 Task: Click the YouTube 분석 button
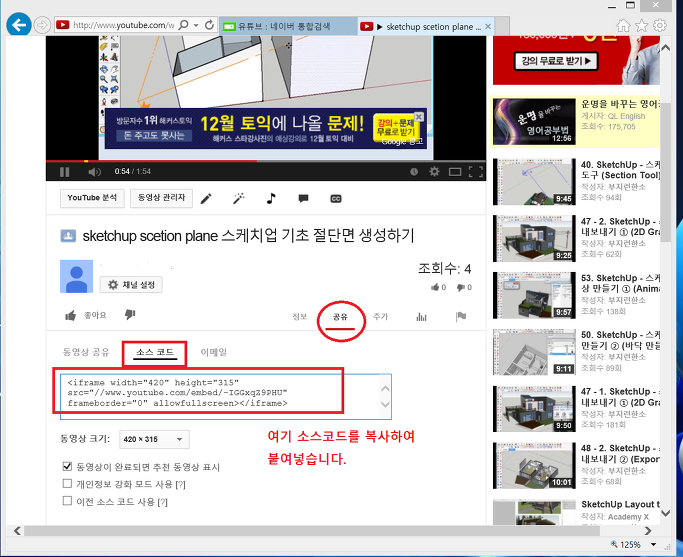(x=92, y=198)
